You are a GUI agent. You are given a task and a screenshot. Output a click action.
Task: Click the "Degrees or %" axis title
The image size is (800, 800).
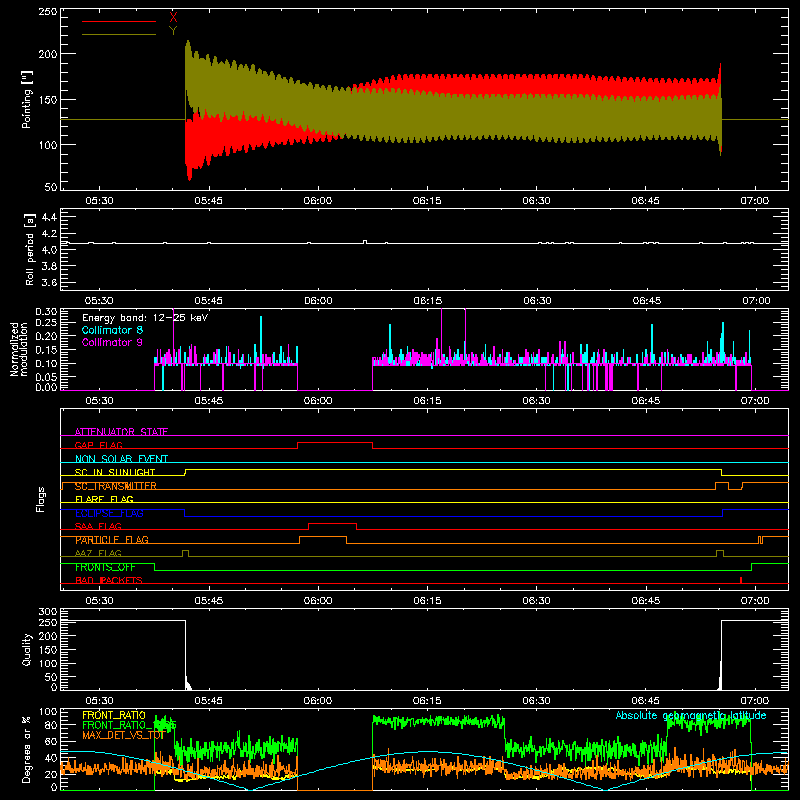tap(27, 749)
